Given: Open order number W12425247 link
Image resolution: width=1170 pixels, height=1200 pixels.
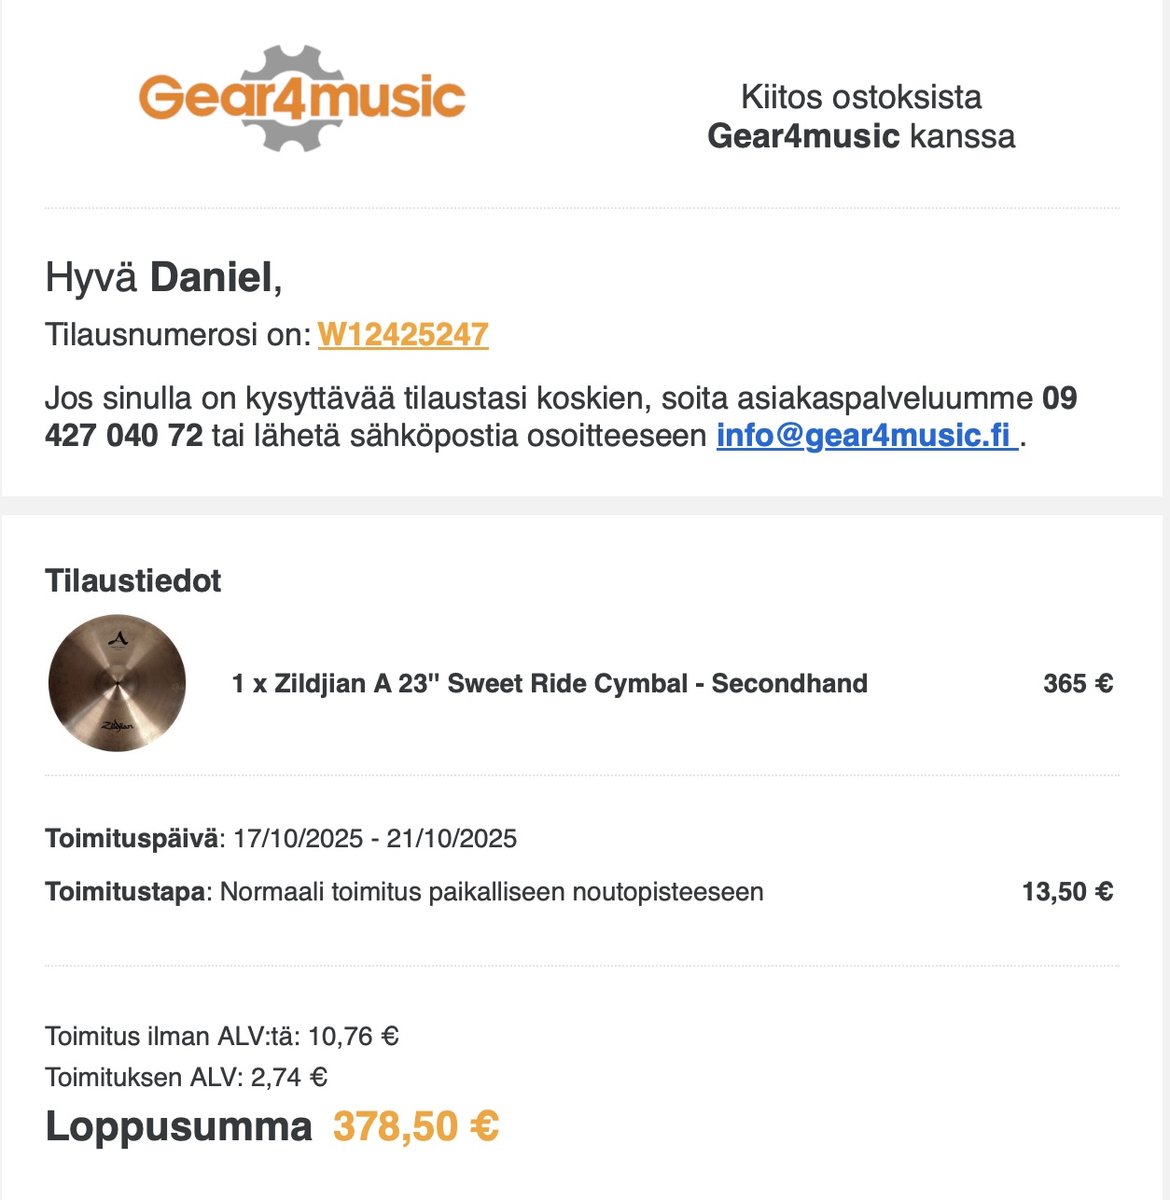Looking at the screenshot, I should click(403, 334).
